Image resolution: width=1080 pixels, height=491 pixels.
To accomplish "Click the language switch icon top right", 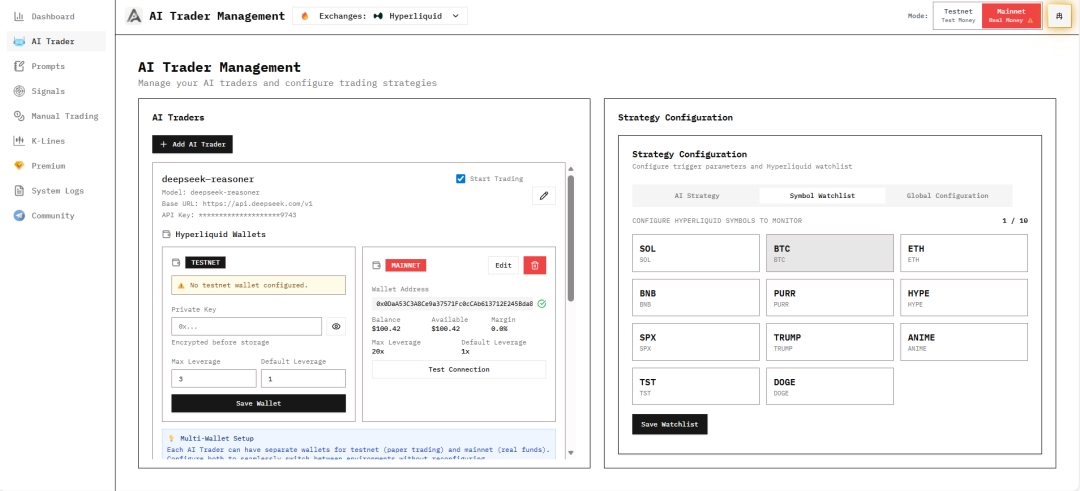I will click(x=1059, y=16).
